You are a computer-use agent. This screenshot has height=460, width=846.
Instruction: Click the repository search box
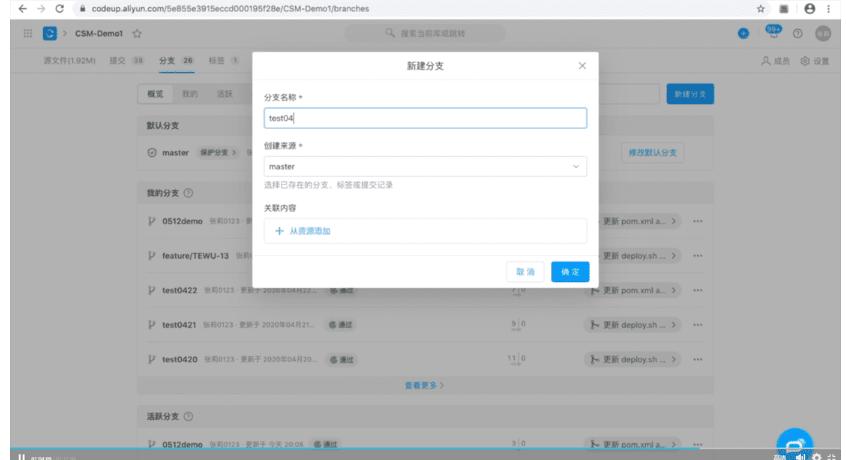[x=425, y=33]
